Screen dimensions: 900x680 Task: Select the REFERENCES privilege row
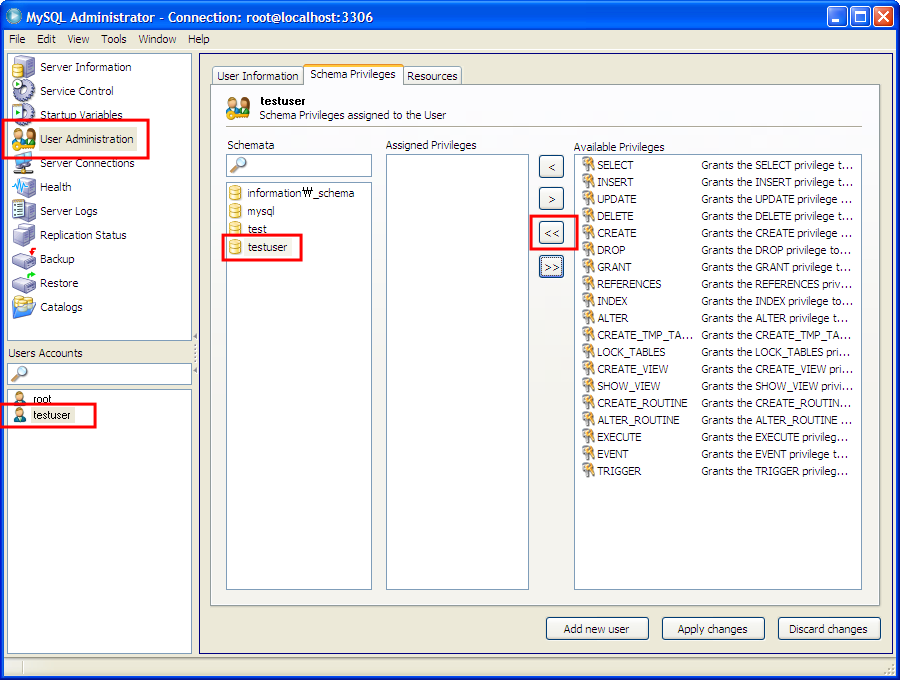[x=717, y=284]
